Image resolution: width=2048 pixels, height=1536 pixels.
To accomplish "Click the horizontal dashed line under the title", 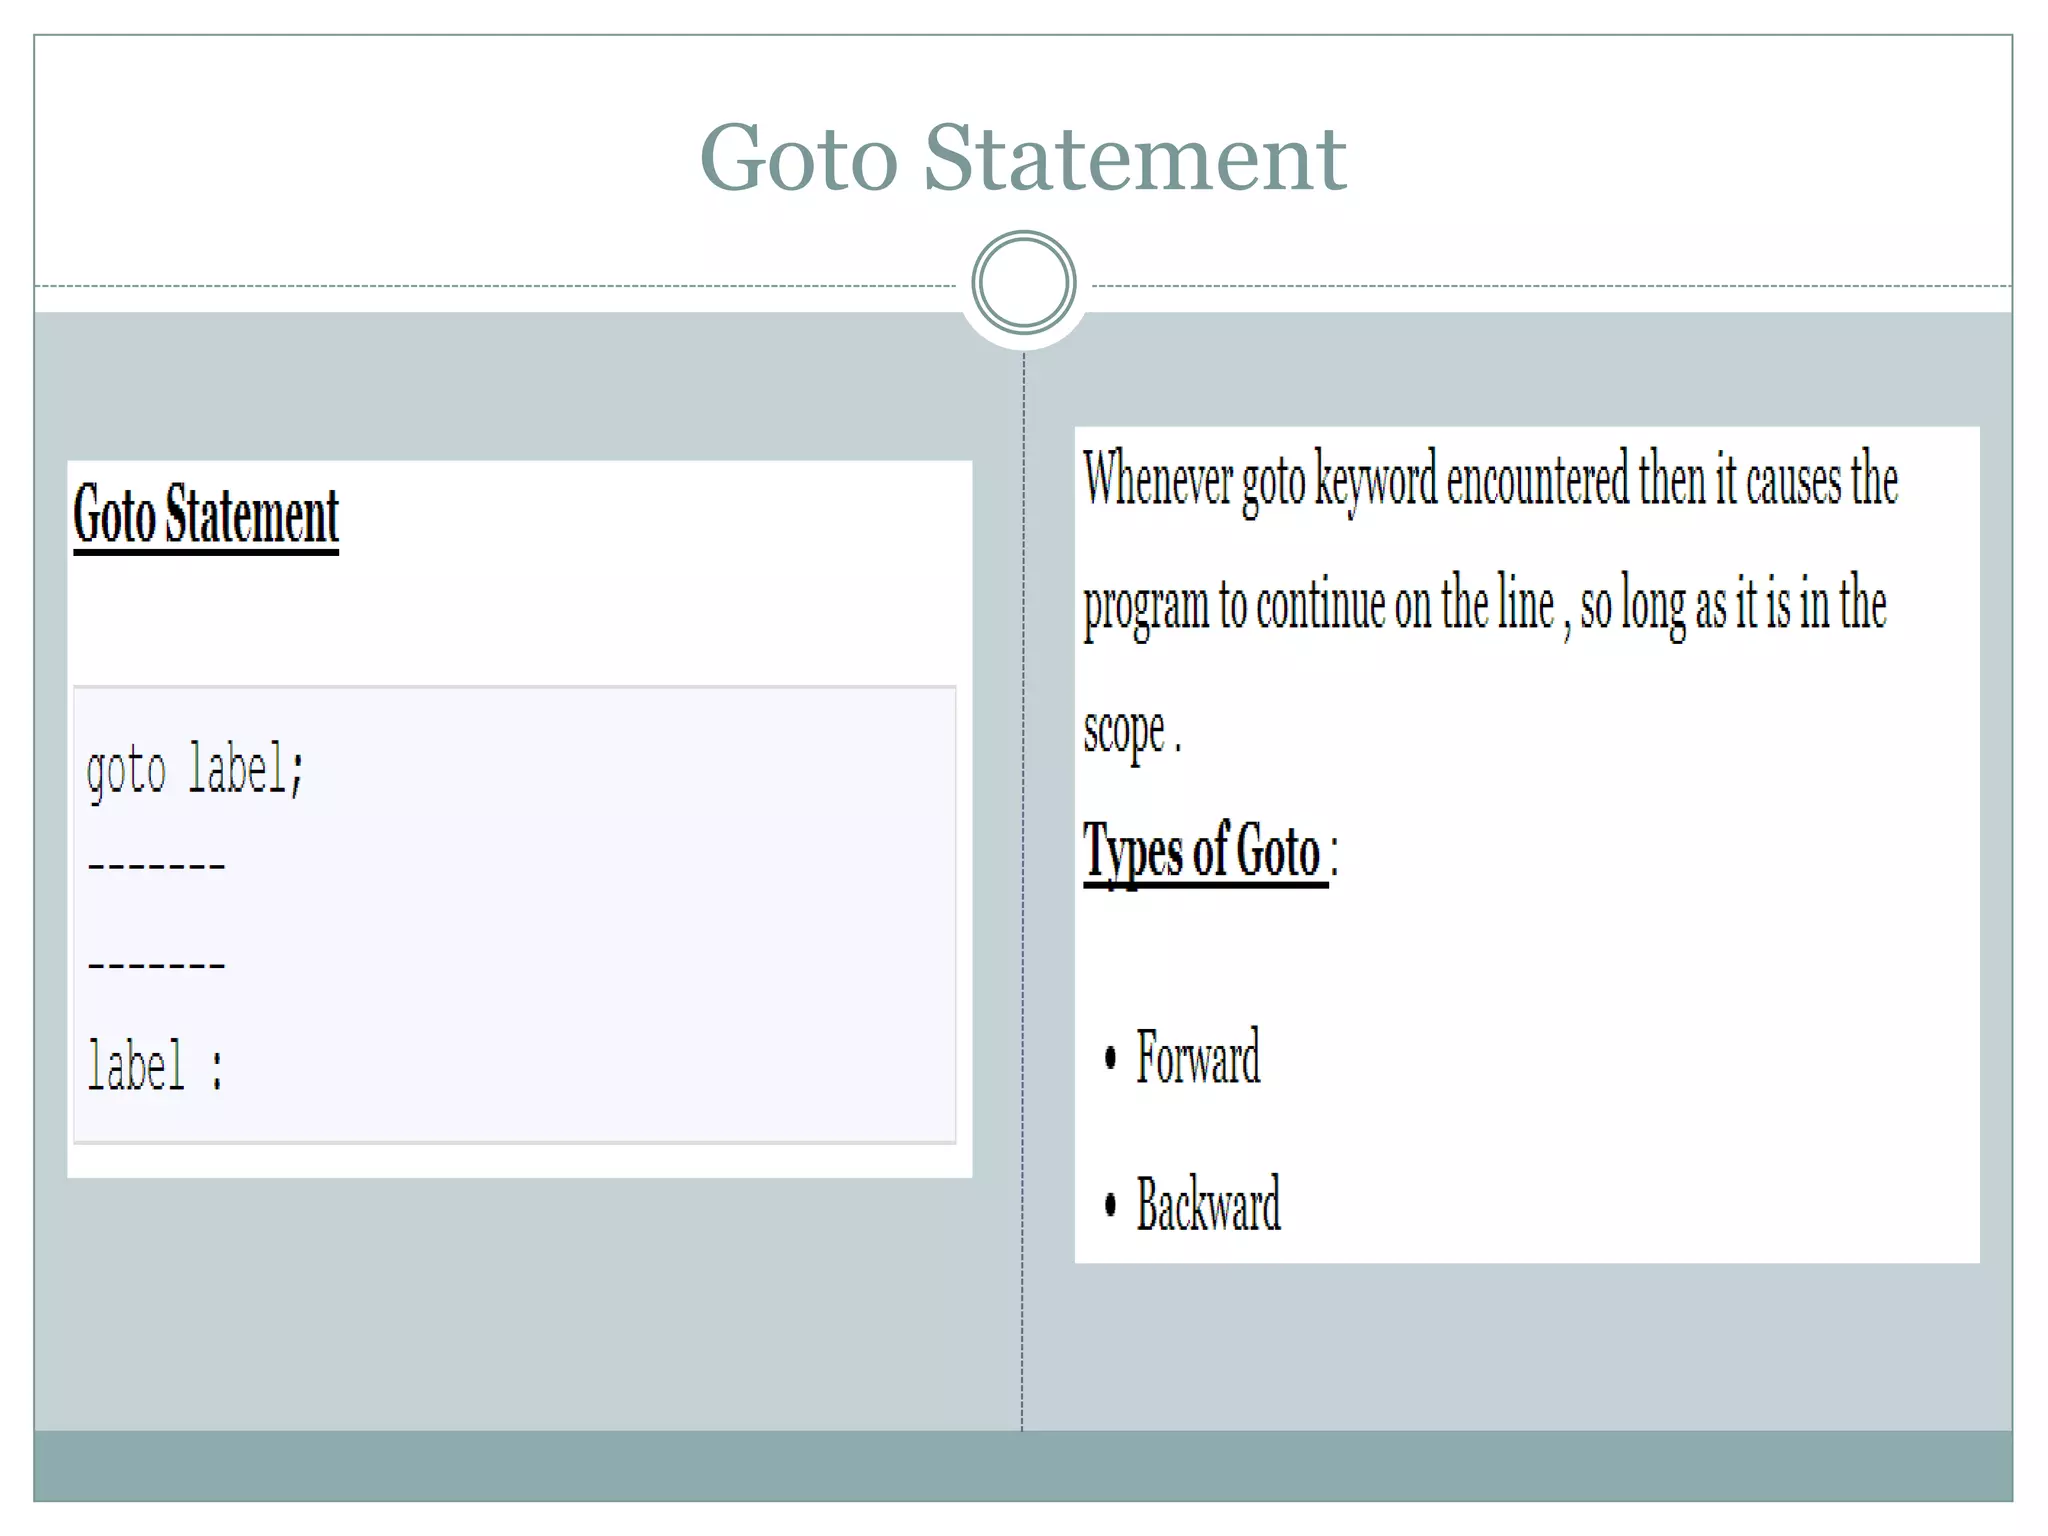I will click(500, 287).
